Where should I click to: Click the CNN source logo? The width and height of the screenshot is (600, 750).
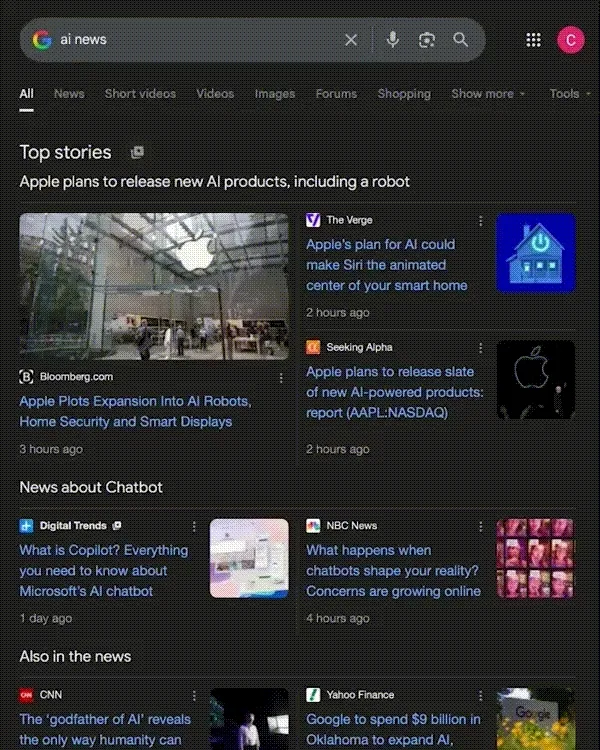[x=26, y=695]
